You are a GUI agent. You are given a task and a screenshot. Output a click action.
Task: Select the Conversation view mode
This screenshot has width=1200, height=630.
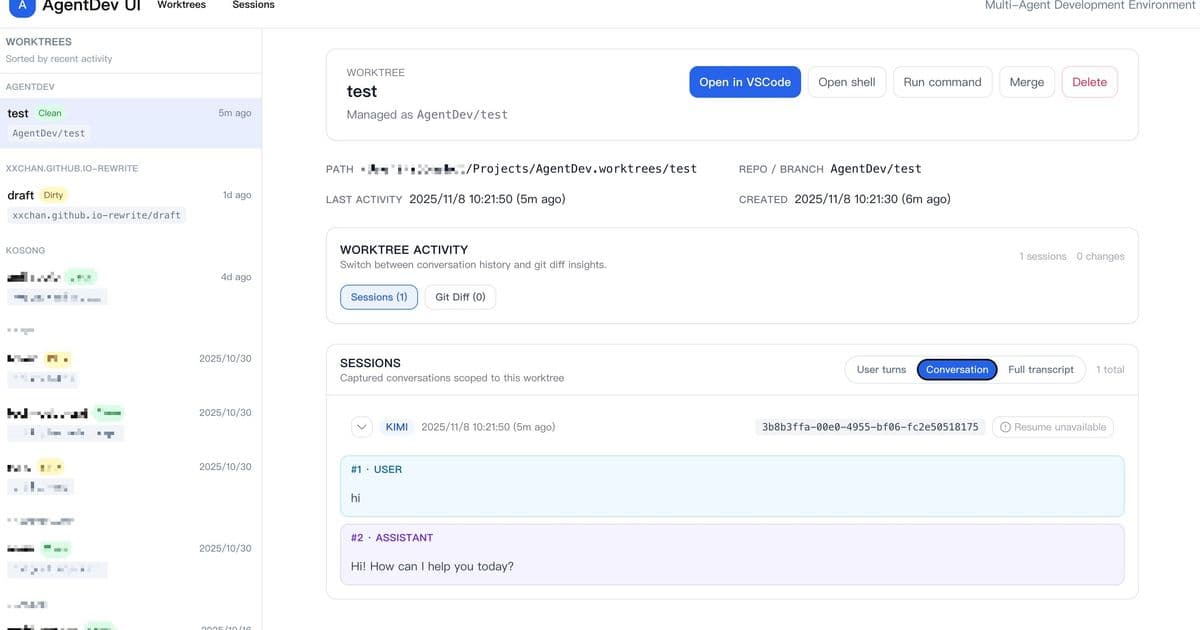tap(957, 369)
